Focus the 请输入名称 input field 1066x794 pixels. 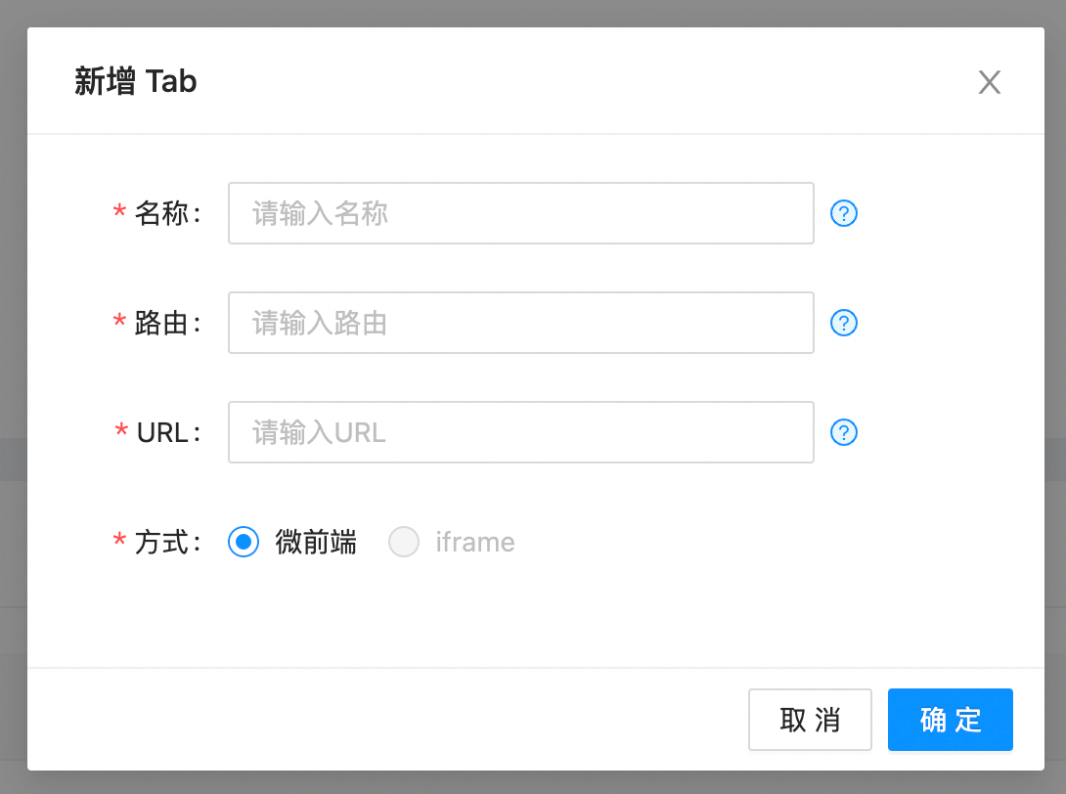[520, 213]
